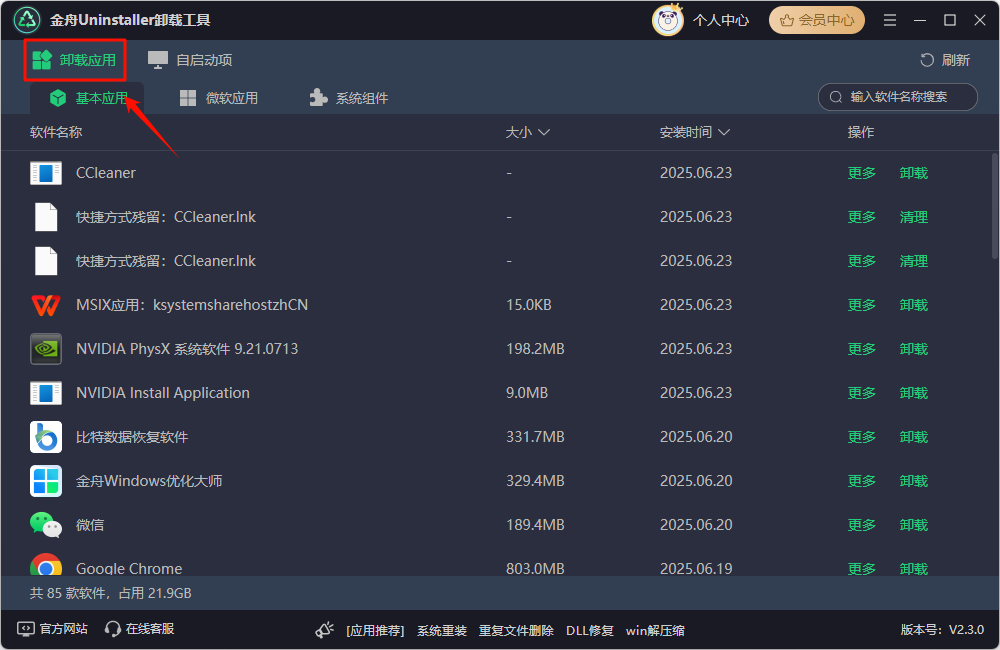Open 会员中心 button
Screen dimensions: 1000x650
pyautogui.click(x=817, y=20)
